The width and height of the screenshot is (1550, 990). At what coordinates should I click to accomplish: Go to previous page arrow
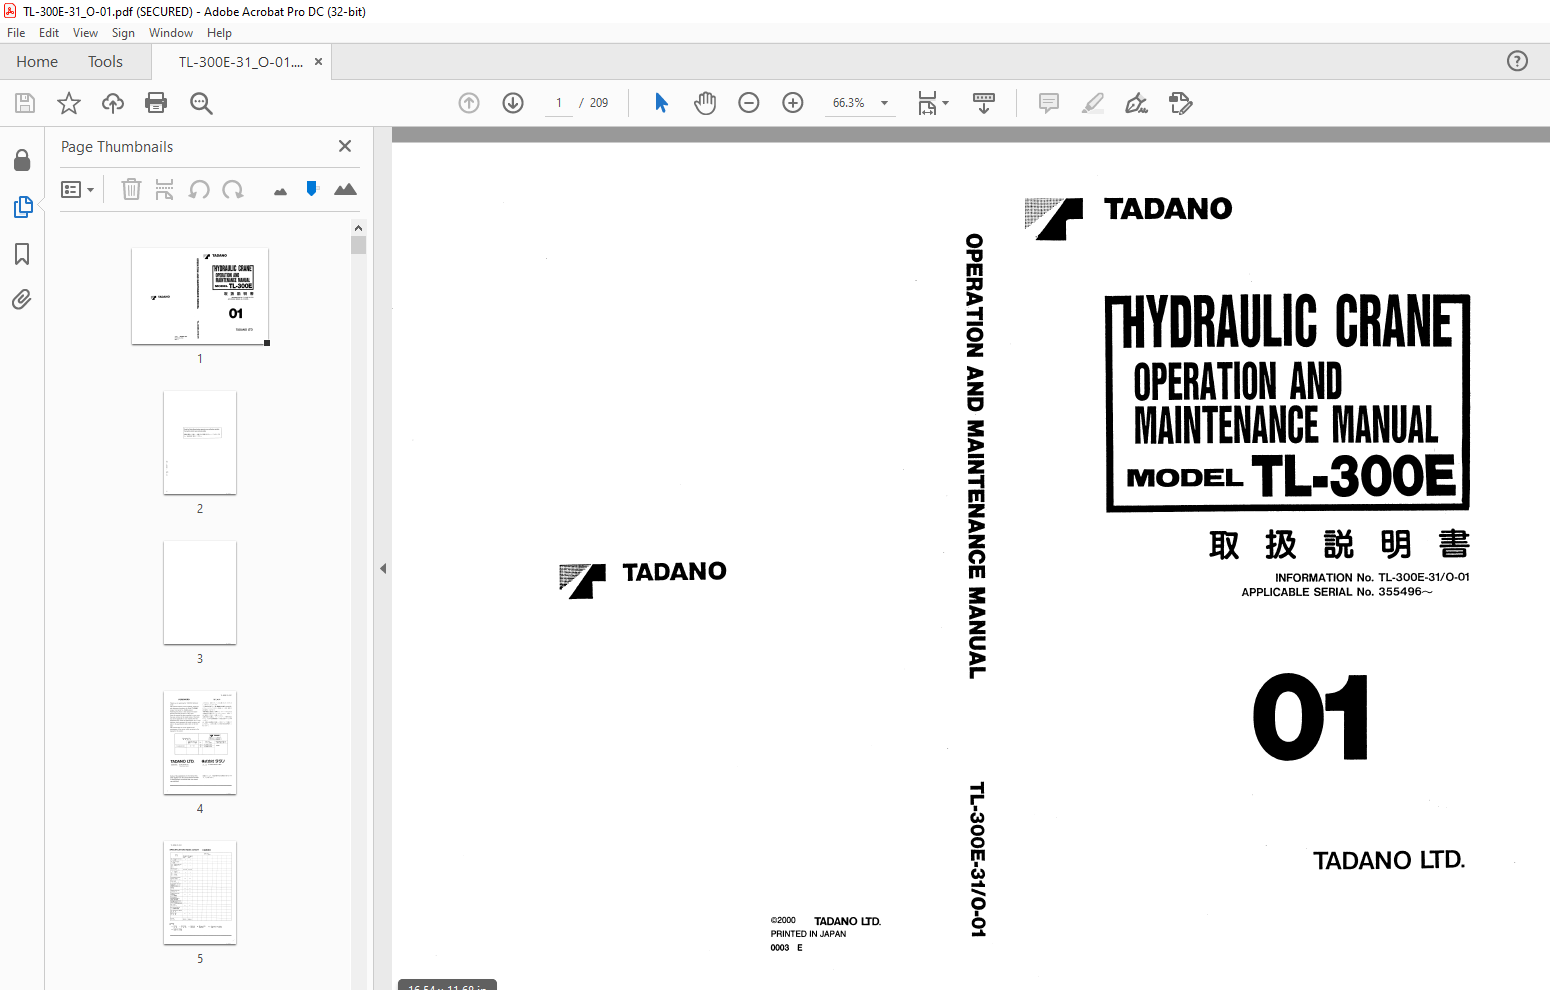pos(469,103)
